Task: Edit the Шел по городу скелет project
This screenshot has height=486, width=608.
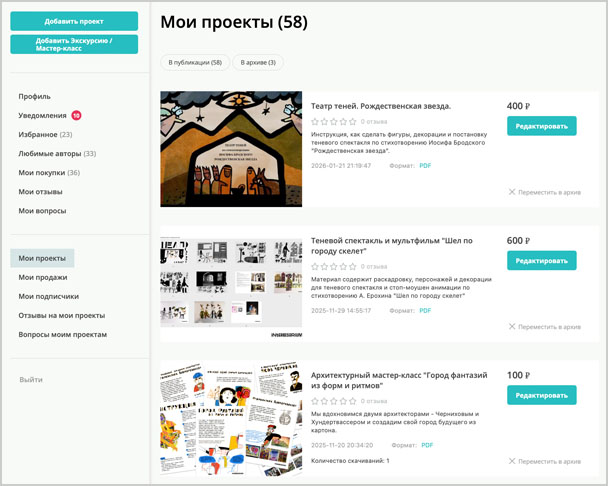Action: click(x=542, y=261)
